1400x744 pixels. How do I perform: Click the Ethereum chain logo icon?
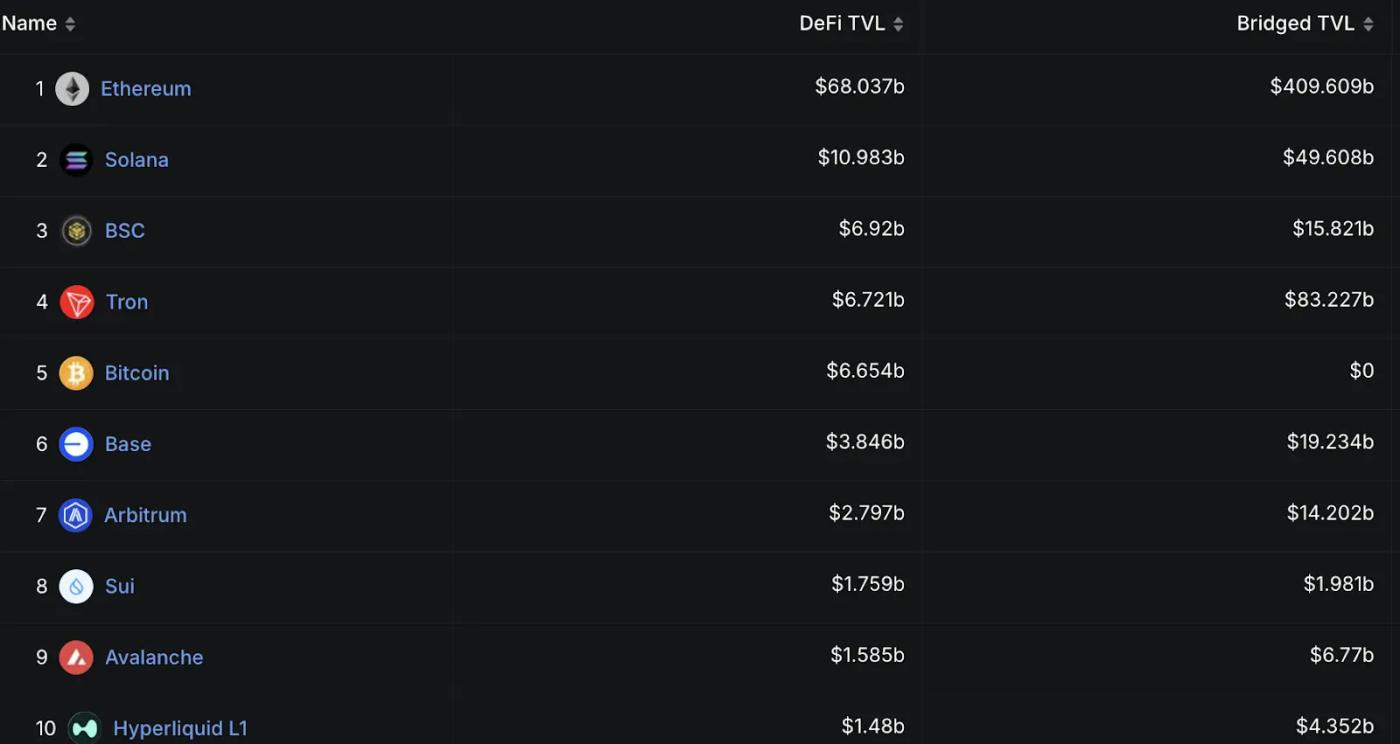(72, 89)
